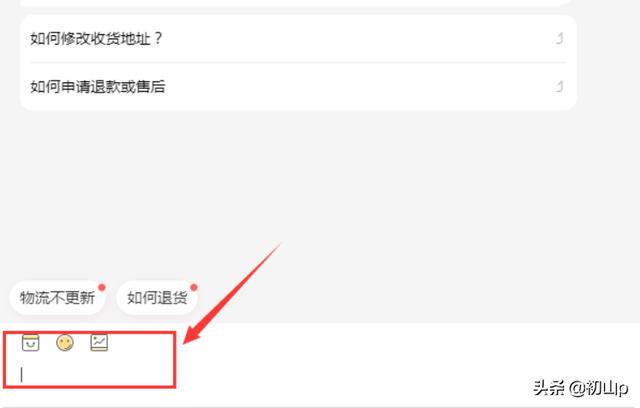
Task: Open the emoji smiley picker
Action: point(65,343)
